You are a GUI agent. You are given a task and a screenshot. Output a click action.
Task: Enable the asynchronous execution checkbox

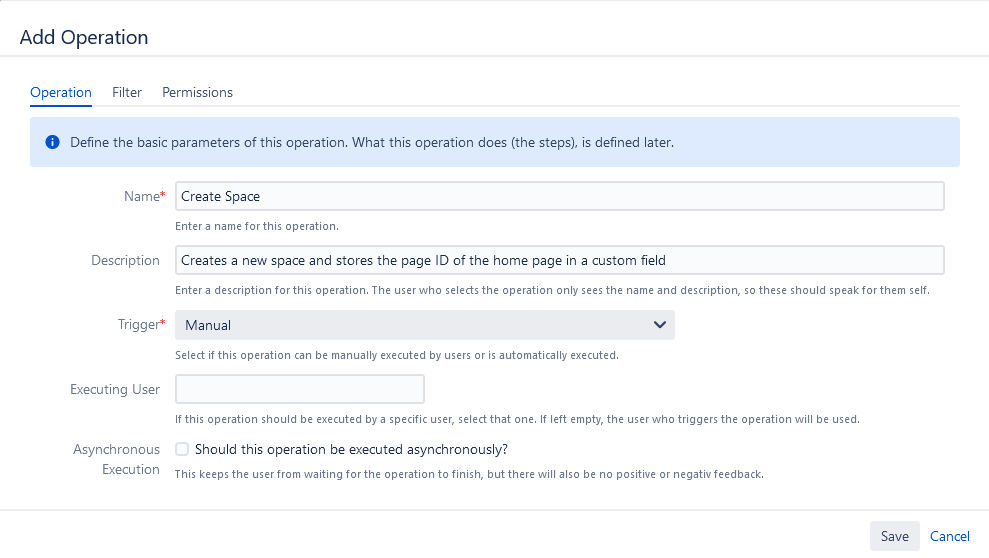point(182,450)
